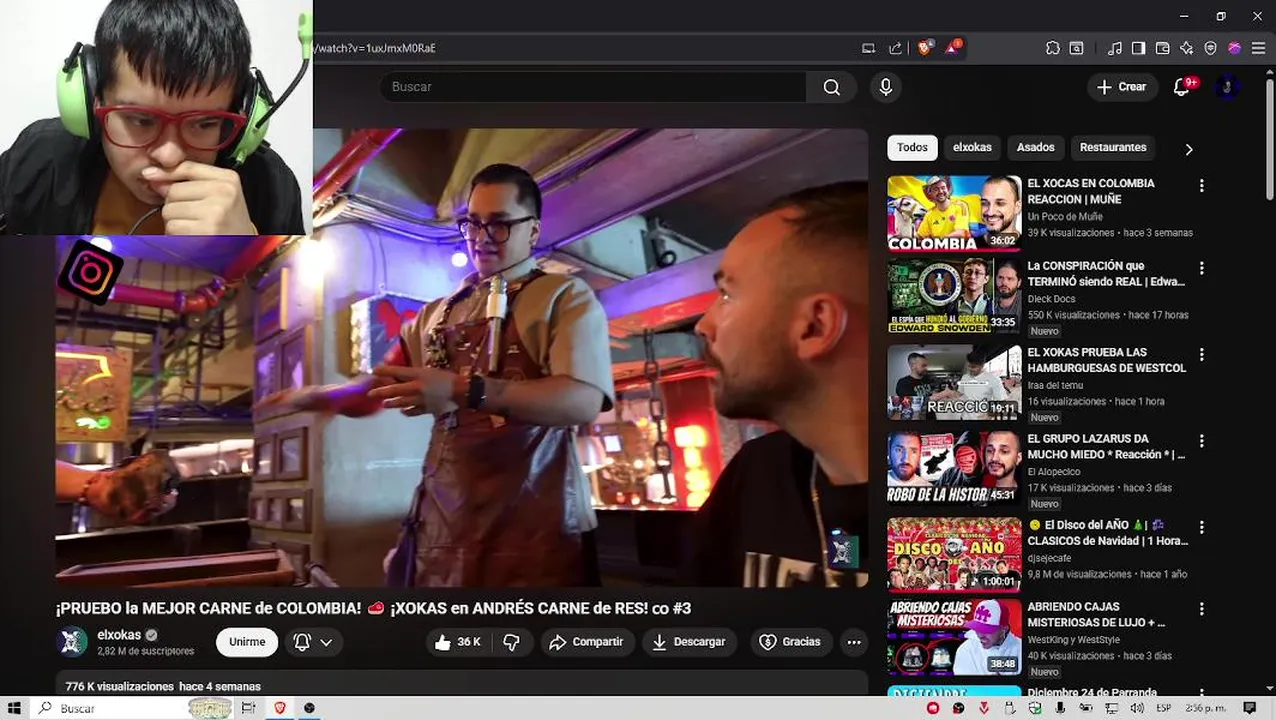Click the browser address bar URL
The width and height of the screenshot is (1276, 720).
coord(376,48)
